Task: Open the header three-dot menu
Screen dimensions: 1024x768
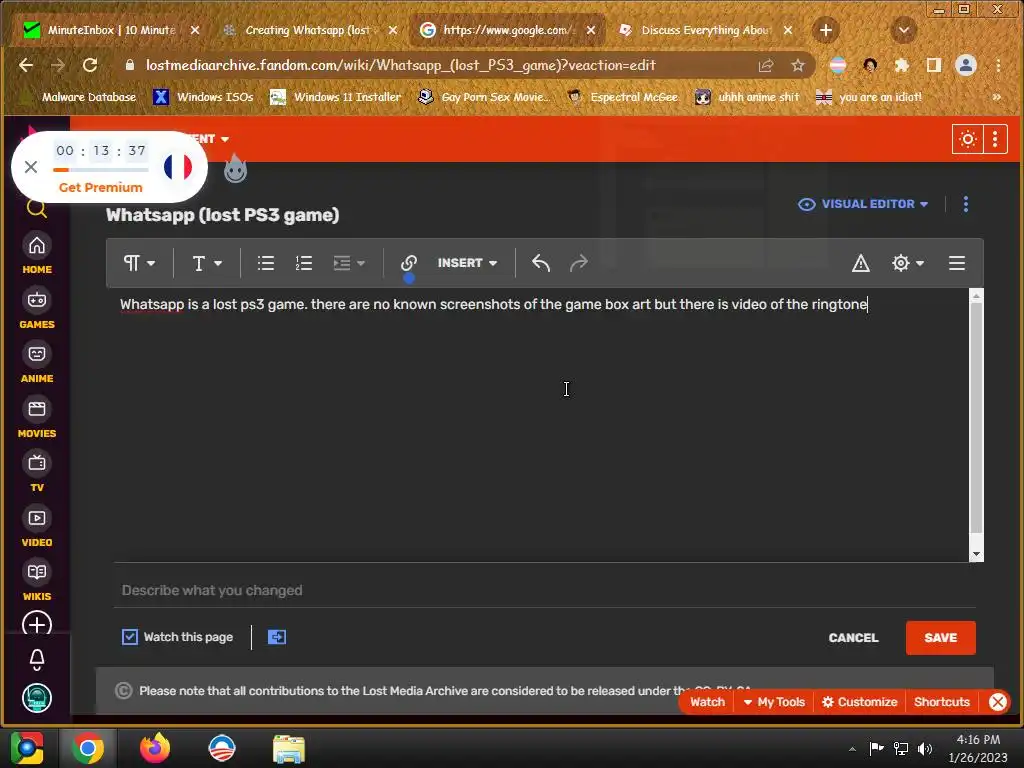Action: pyautogui.click(x=995, y=139)
